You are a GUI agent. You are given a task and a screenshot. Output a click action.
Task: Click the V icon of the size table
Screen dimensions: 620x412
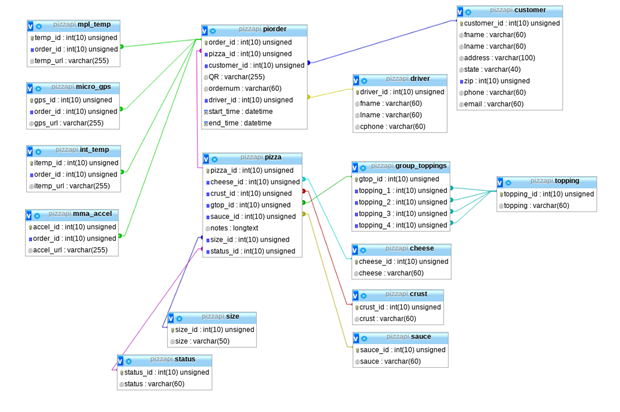[171, 318]
